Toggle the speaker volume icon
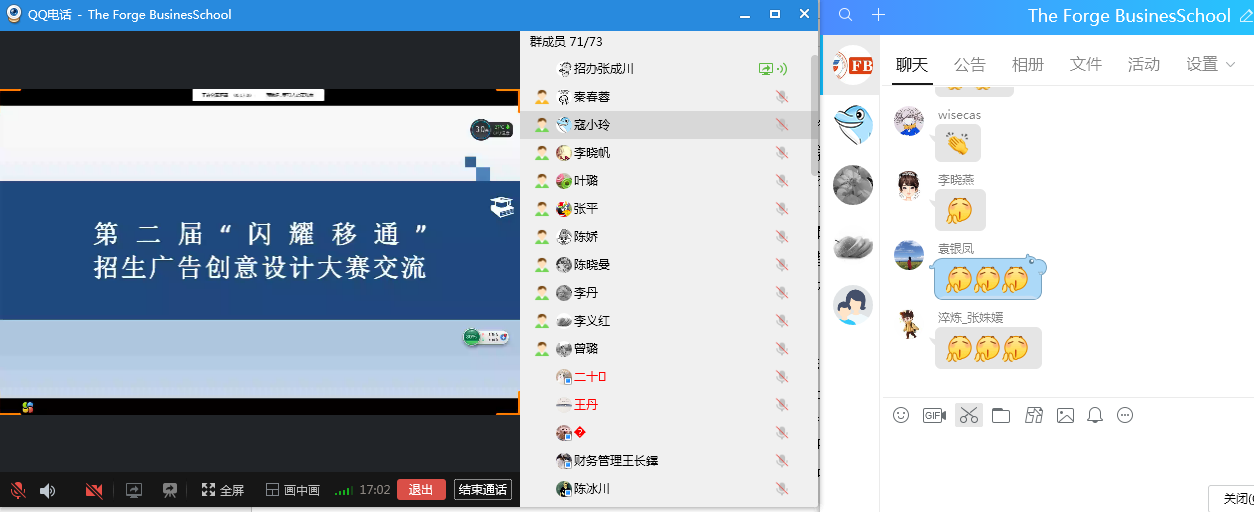 47,490
